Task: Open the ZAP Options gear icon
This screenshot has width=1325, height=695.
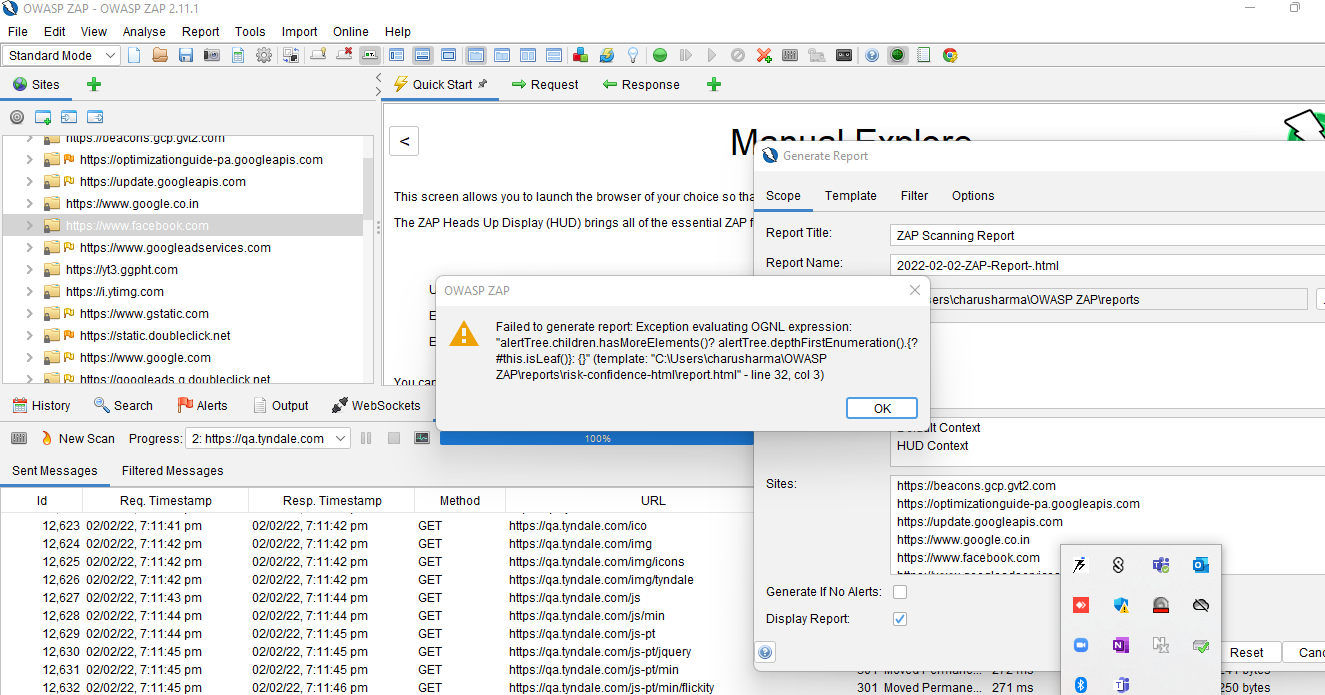Action: click(x=264, y=55)
